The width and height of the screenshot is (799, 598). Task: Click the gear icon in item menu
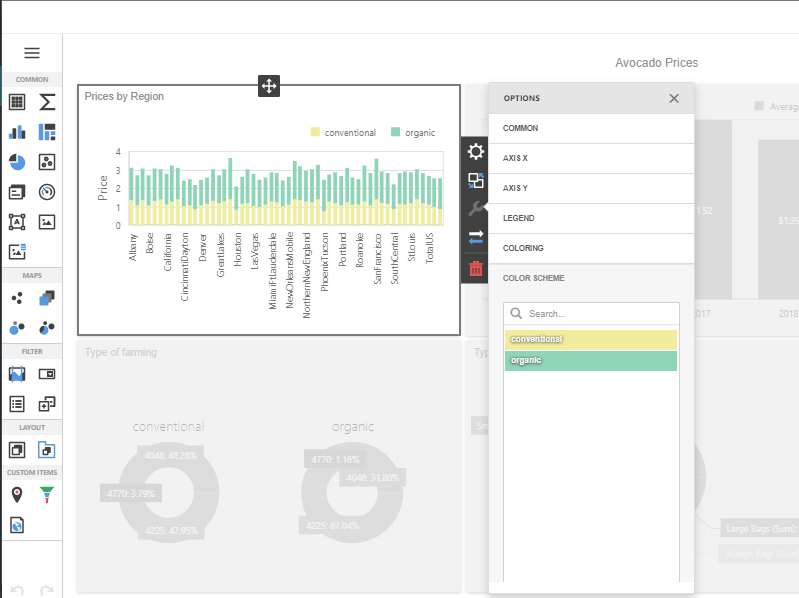tap(475, 152)
